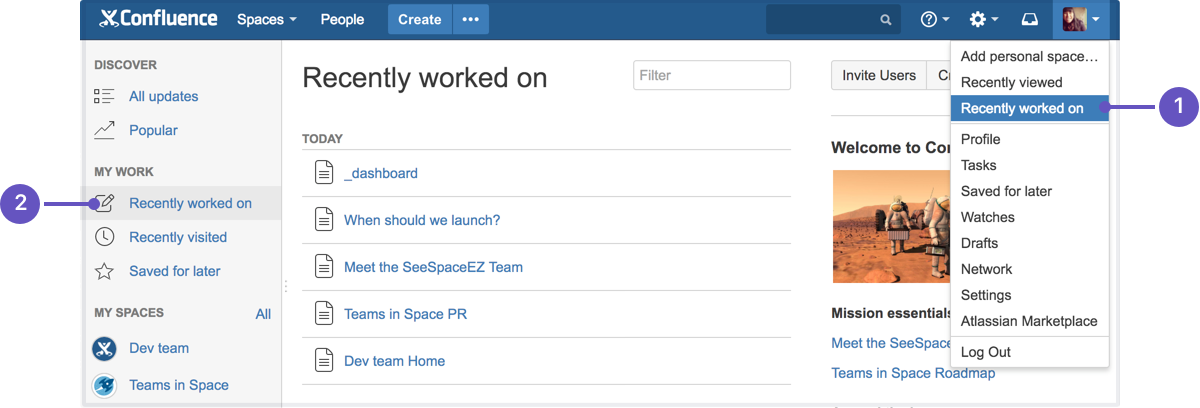Image resolution: width=1200 pixels, height=408 pixels.
Task: Open the notifications inbox tray icon
Action: pyautogui.click(x=1029, y=19)
